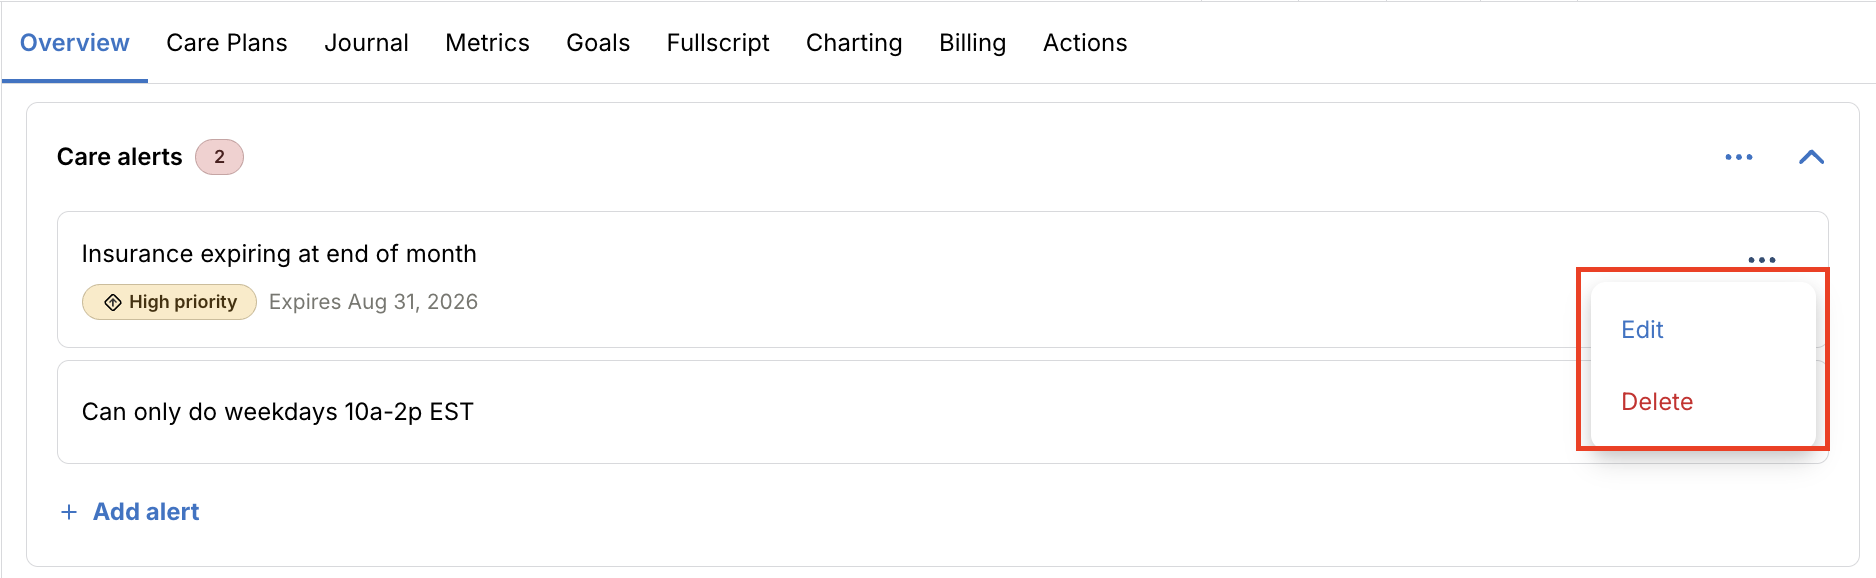Screen dimensions: 1876x578
Task: Switch to the Care Plans tab
Action: click(x=227, y=43)
